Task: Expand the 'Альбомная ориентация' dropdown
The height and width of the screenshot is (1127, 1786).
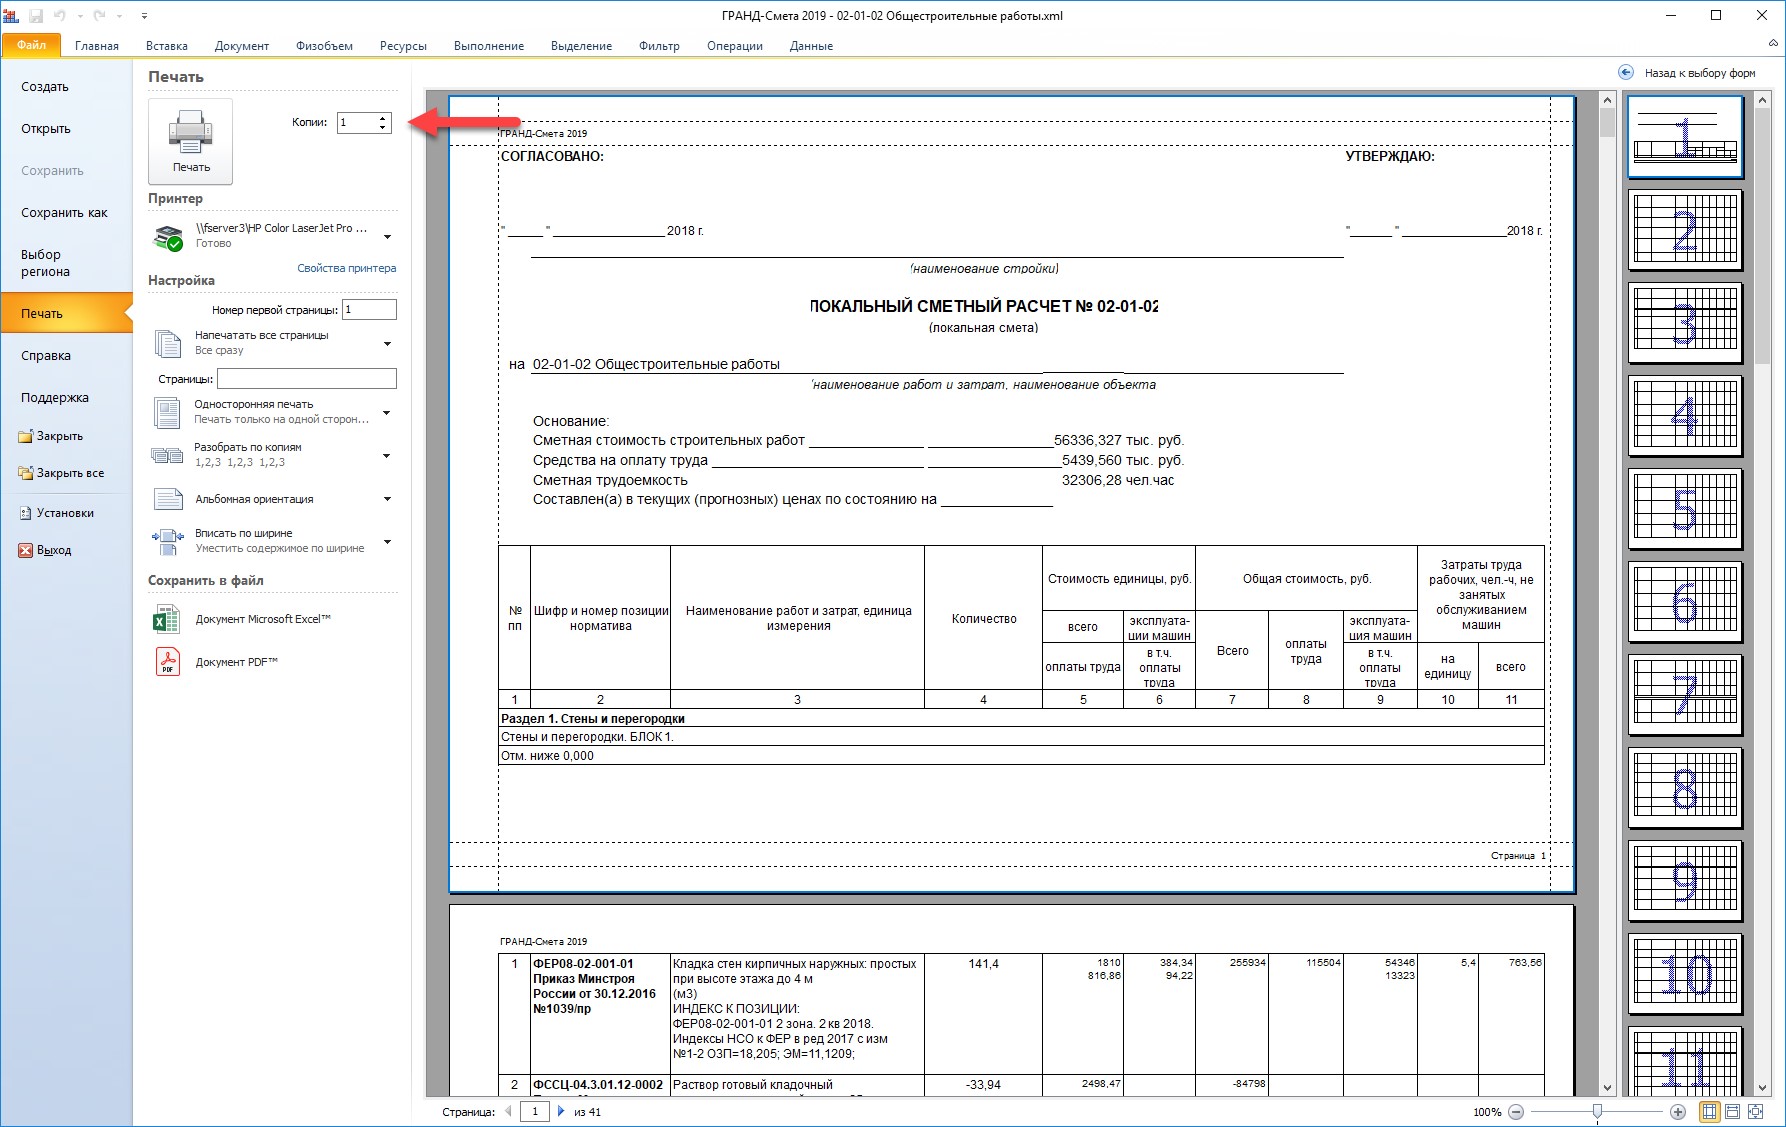Action: [x=387, y=499]
